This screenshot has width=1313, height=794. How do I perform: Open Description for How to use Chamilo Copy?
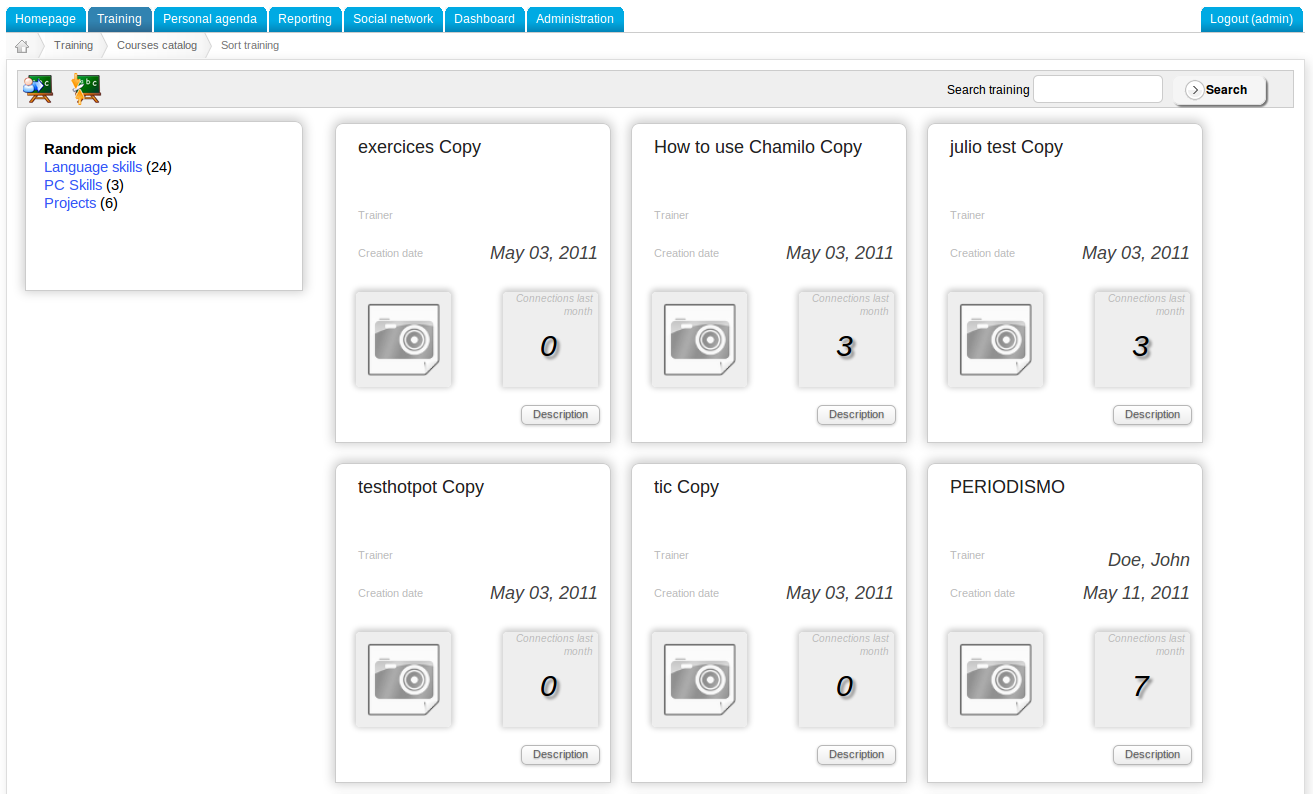click(856, 415)
